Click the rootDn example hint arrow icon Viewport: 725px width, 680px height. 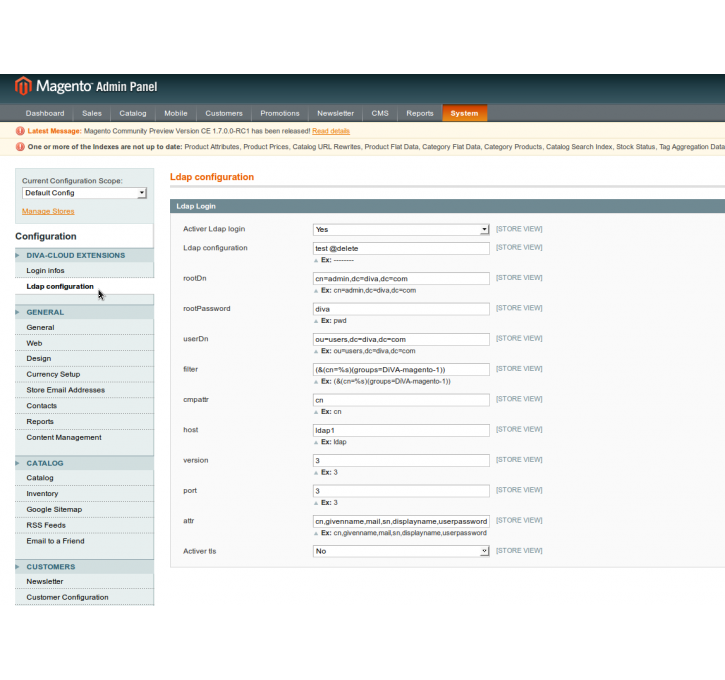[x=316, y=291]
